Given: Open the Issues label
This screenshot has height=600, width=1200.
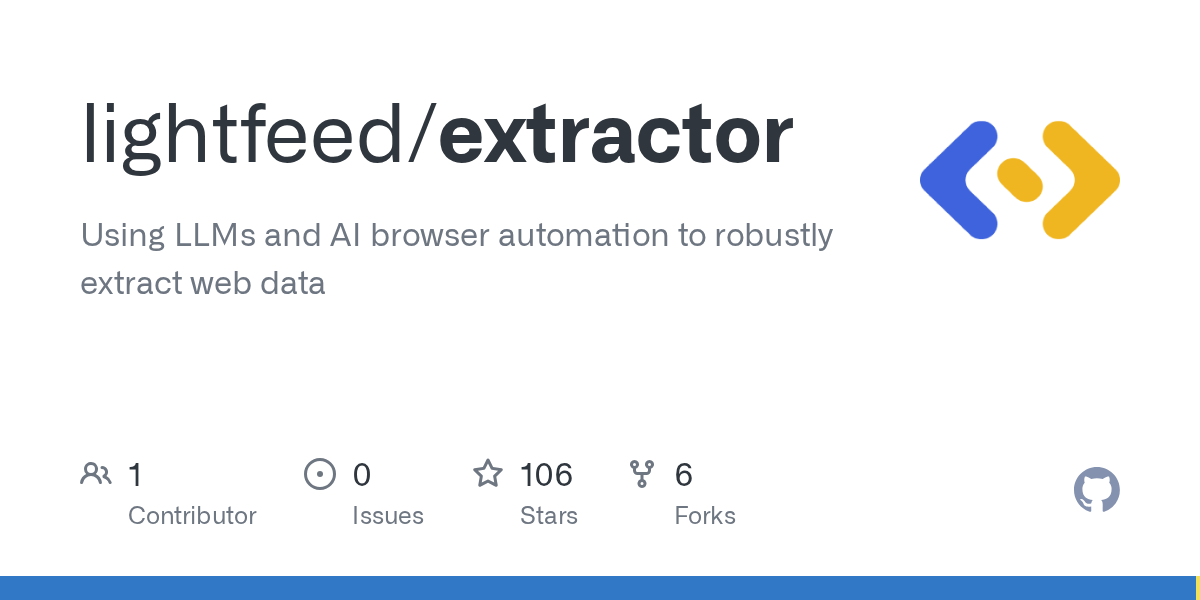Looking at the screenshot, I should click(388, 516).
